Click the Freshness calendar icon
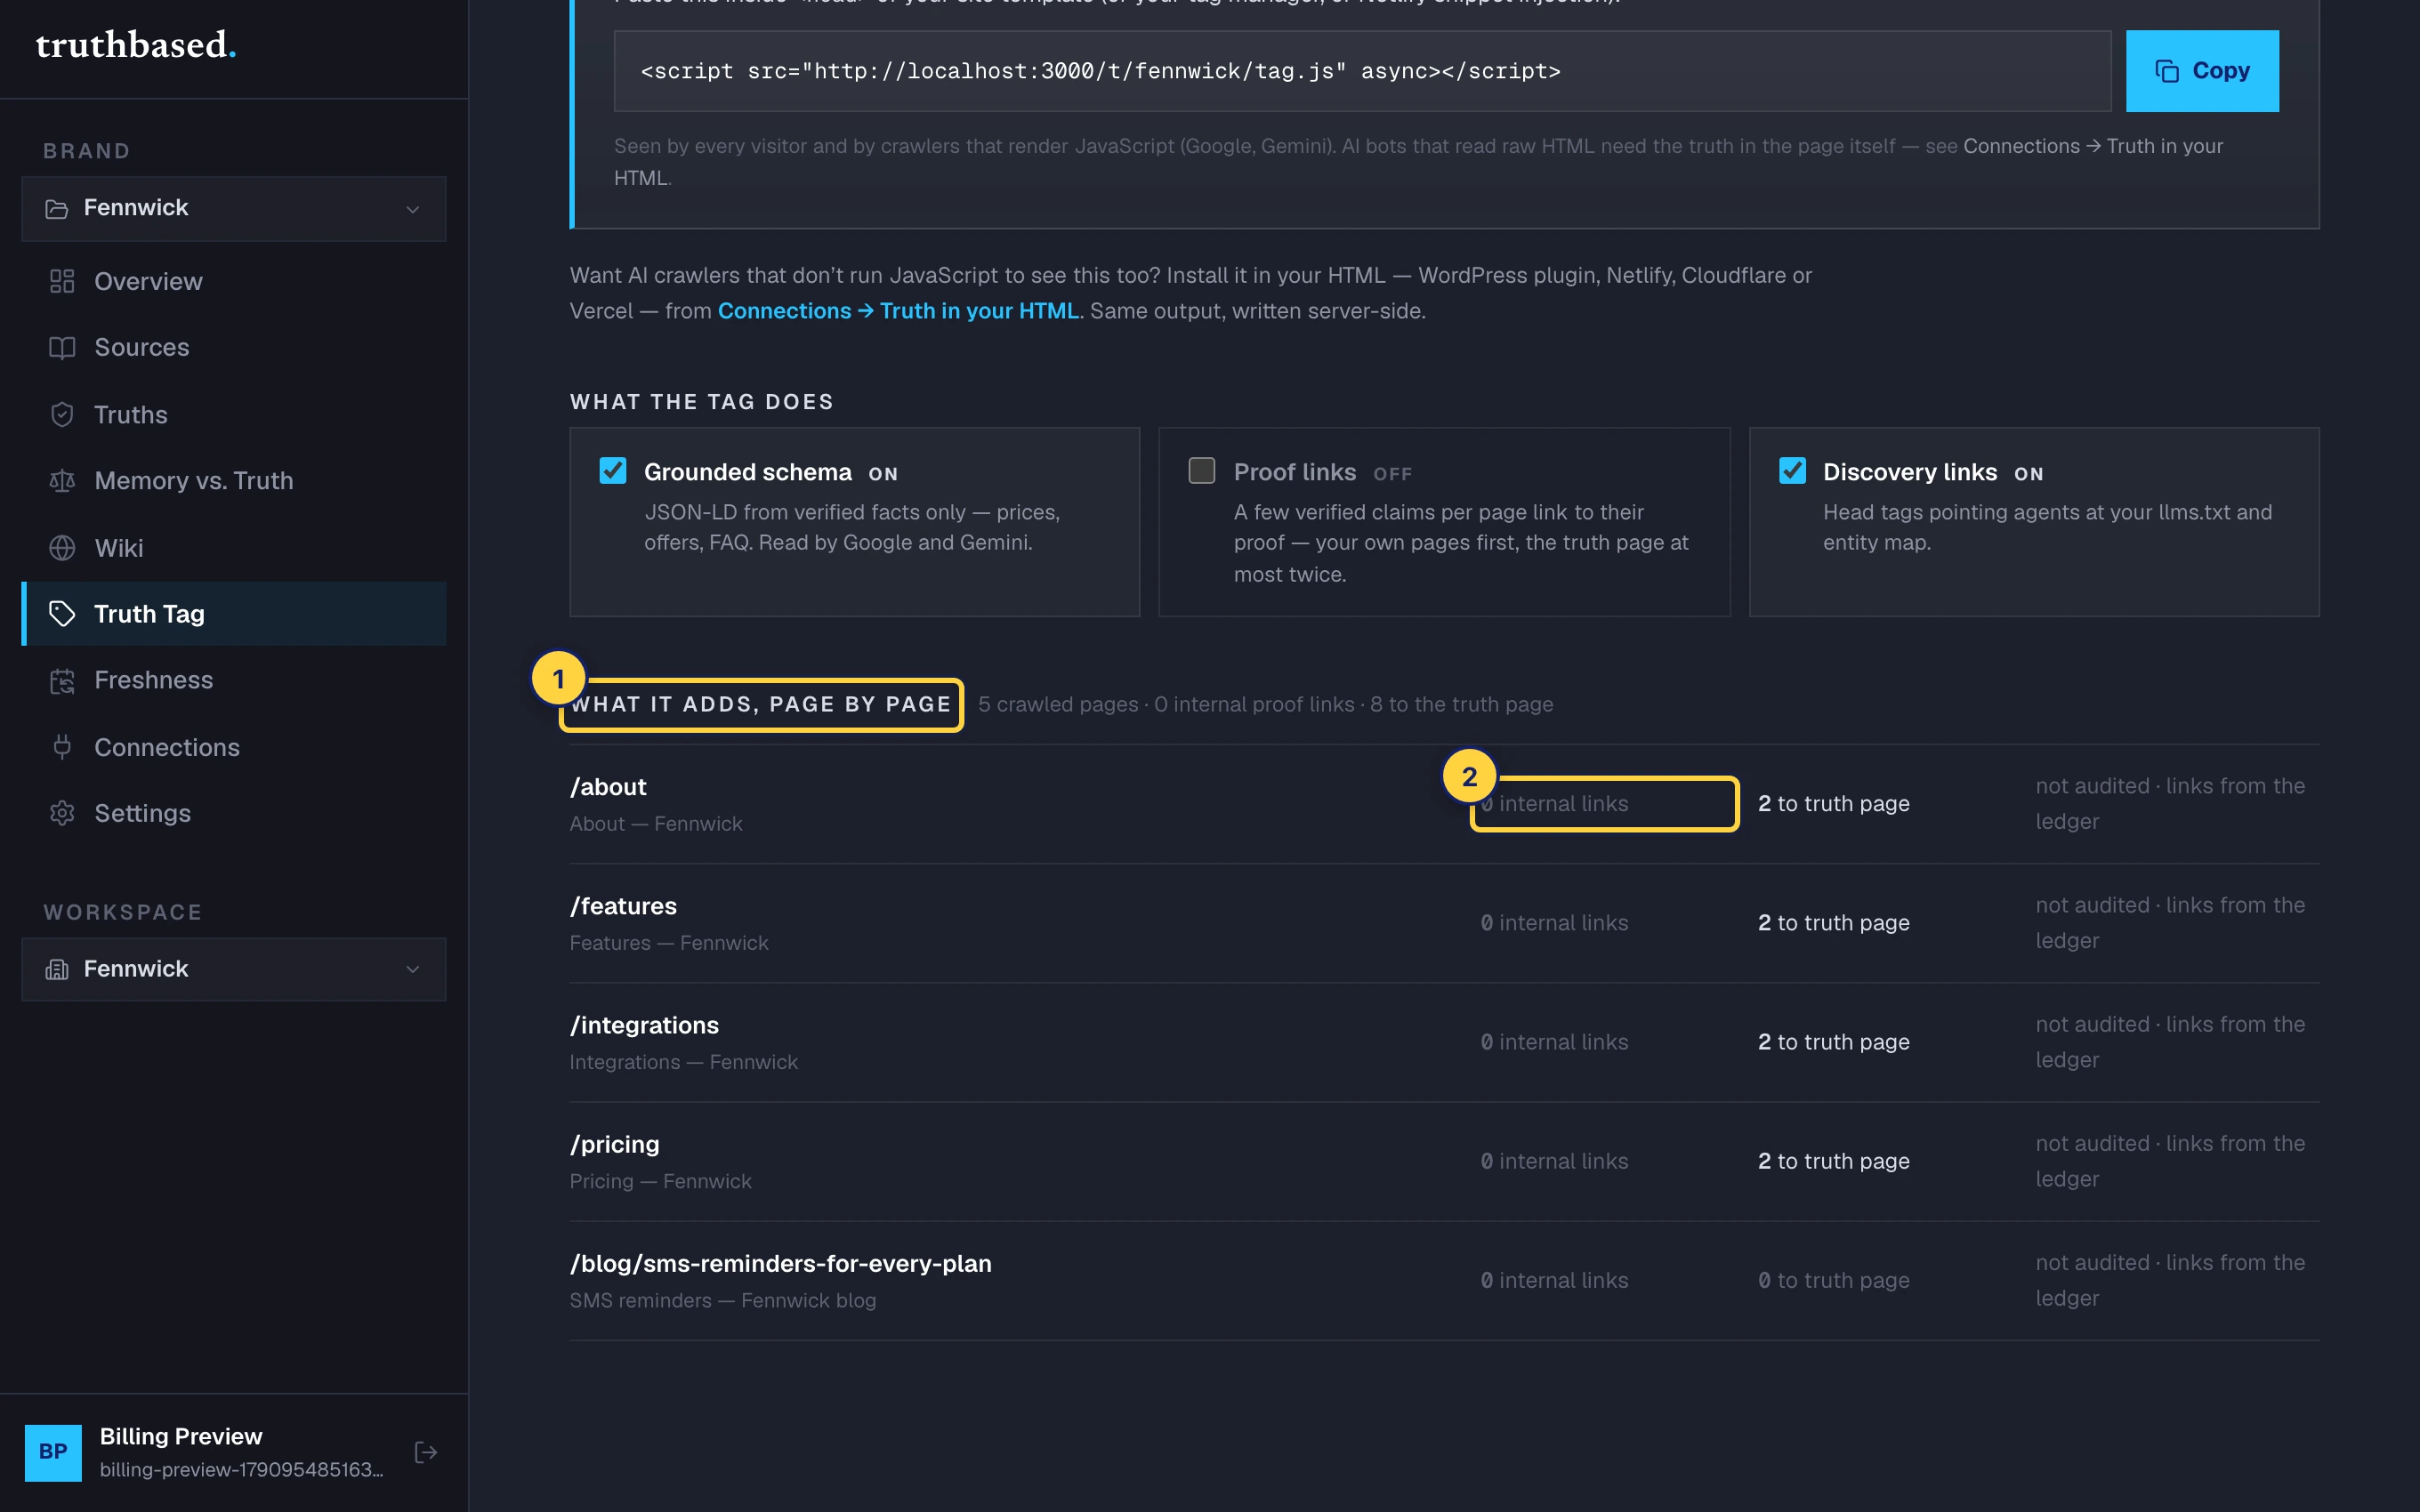Image resolution: width=2420 pixels, height=1512 pixels. 62,681
